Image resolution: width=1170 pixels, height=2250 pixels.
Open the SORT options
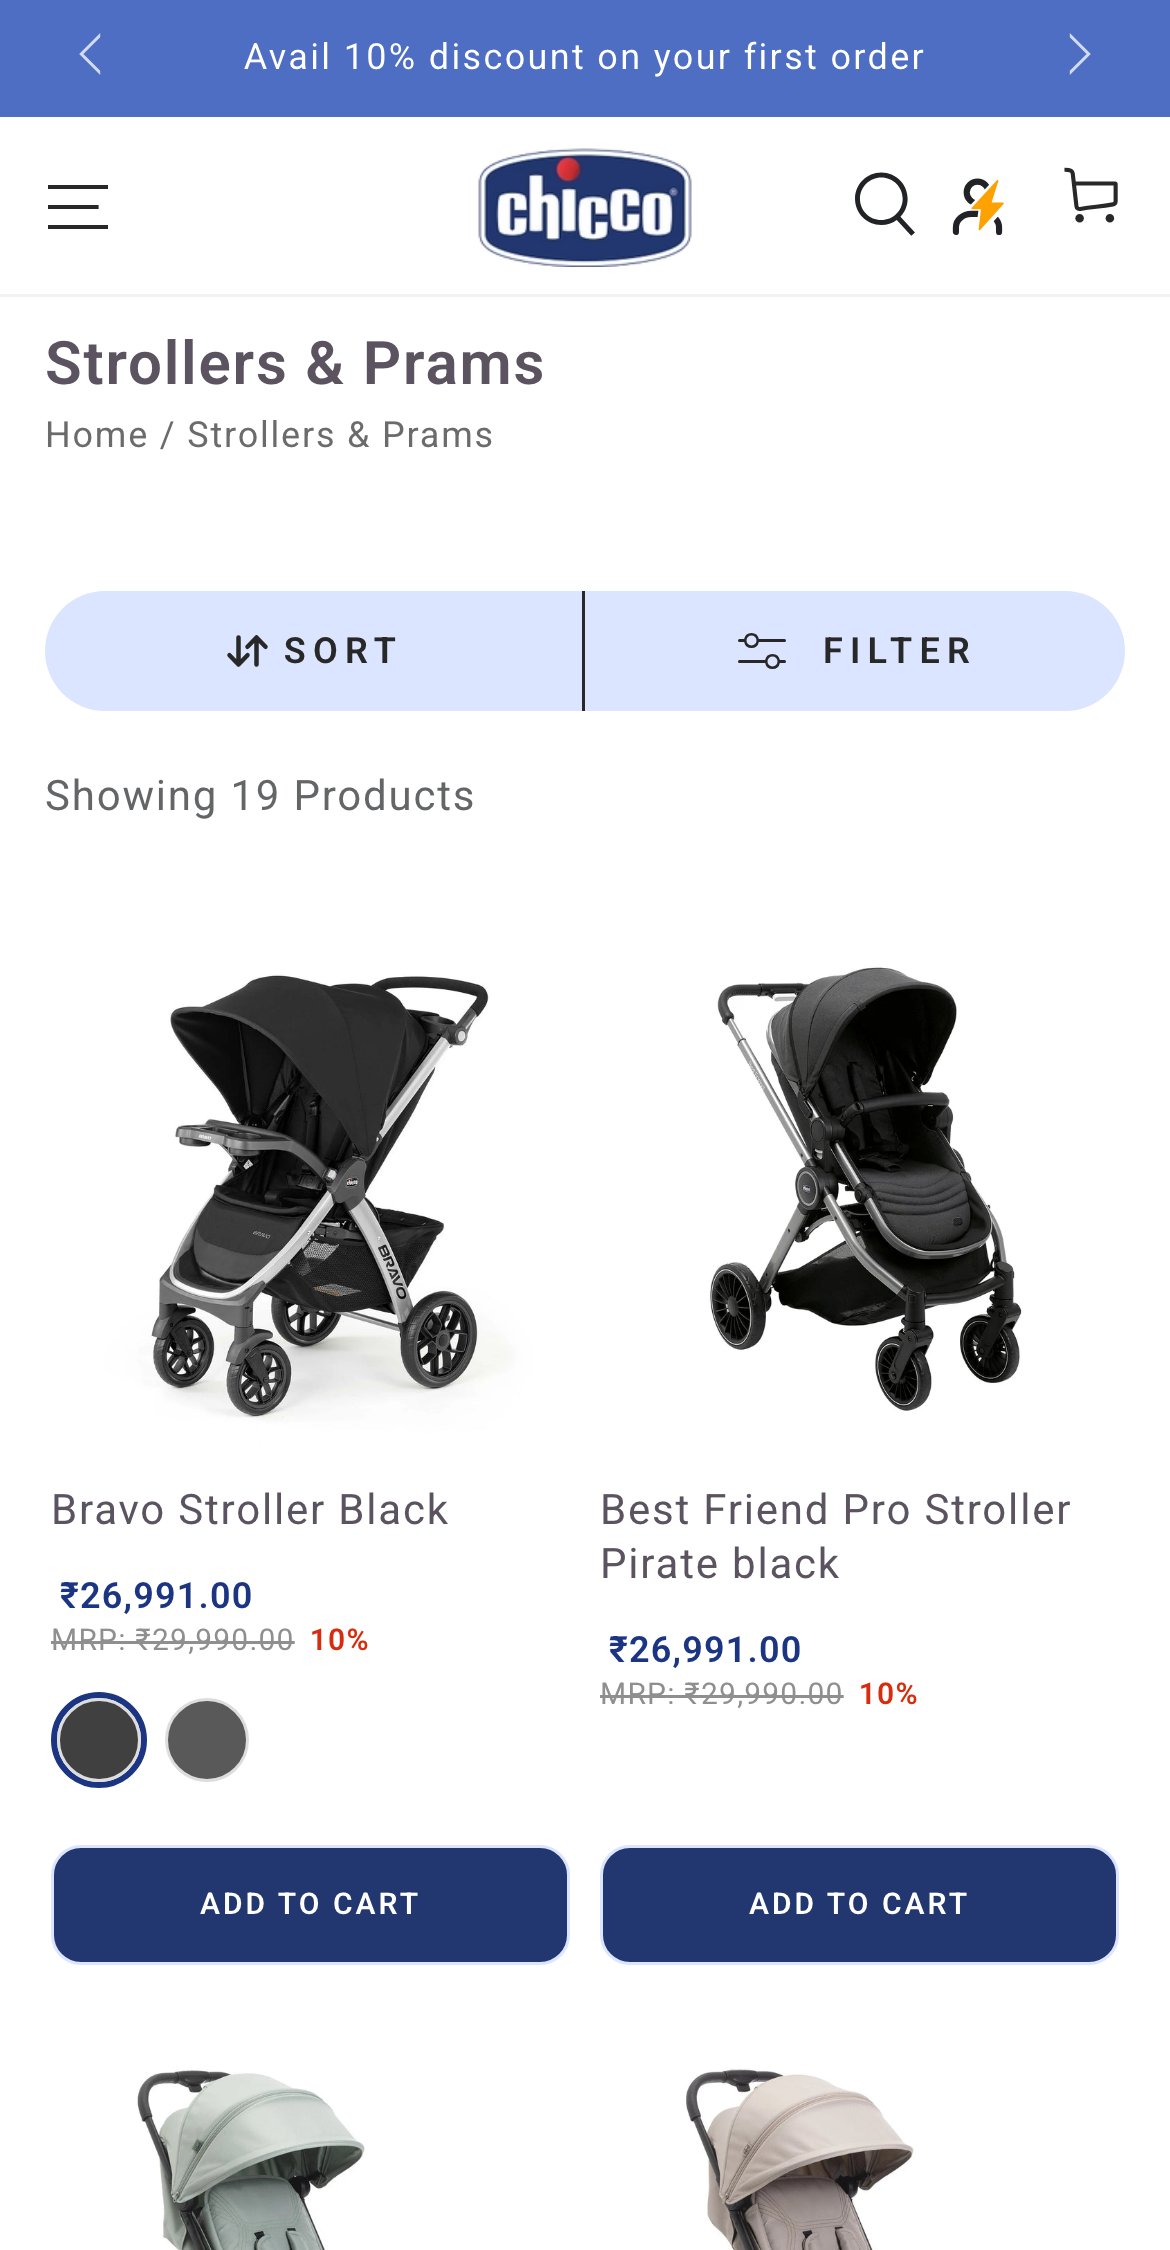click(313, 650)
